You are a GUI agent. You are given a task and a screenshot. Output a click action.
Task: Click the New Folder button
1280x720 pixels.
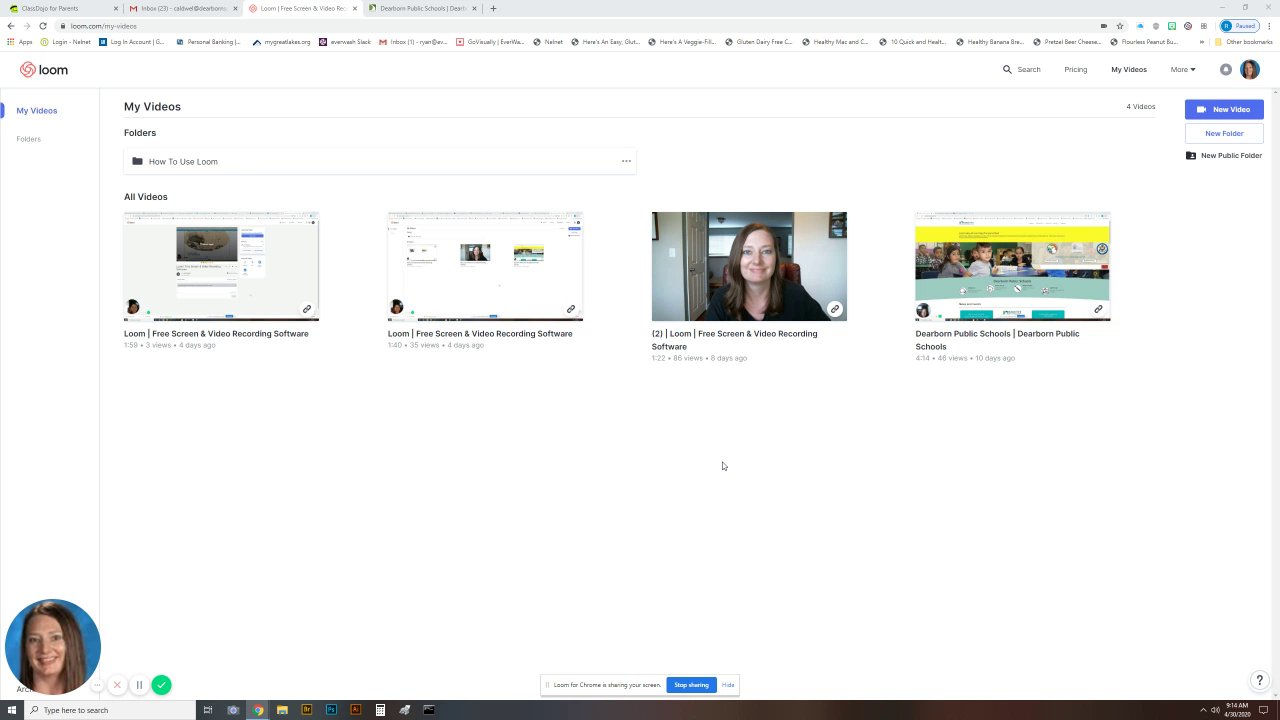tap(1224, 133)
